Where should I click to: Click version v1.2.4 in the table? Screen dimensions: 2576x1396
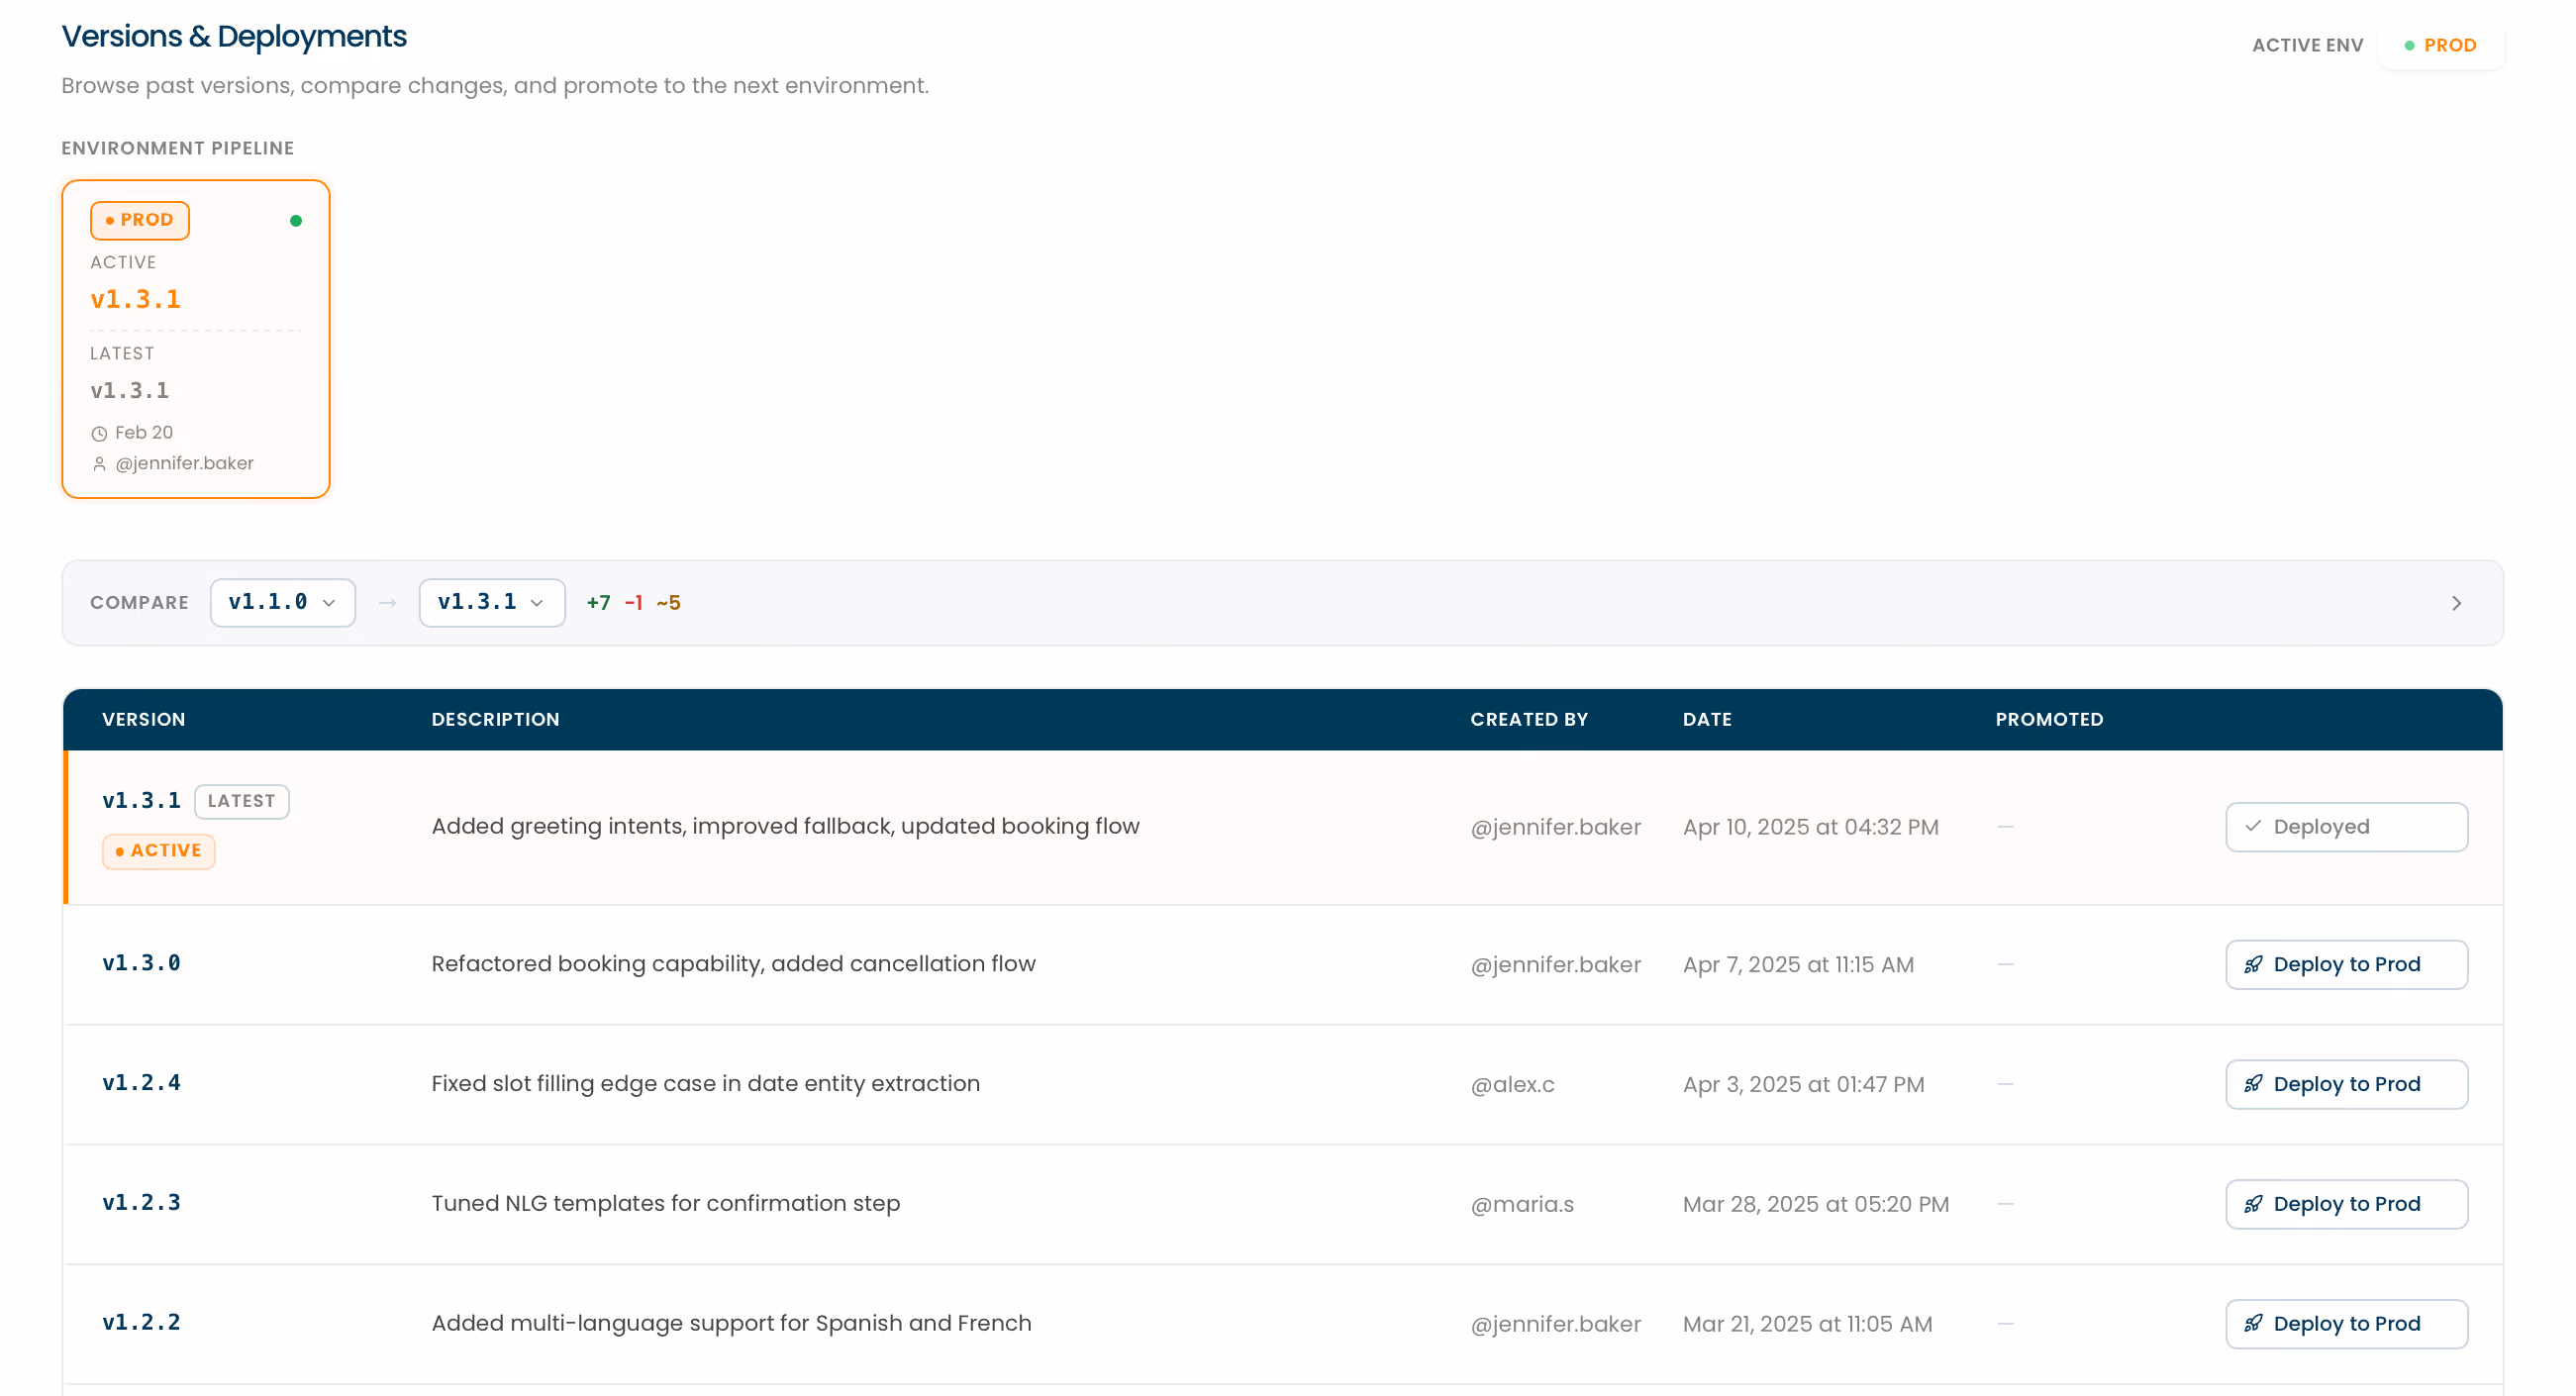tap(141, 1083)
